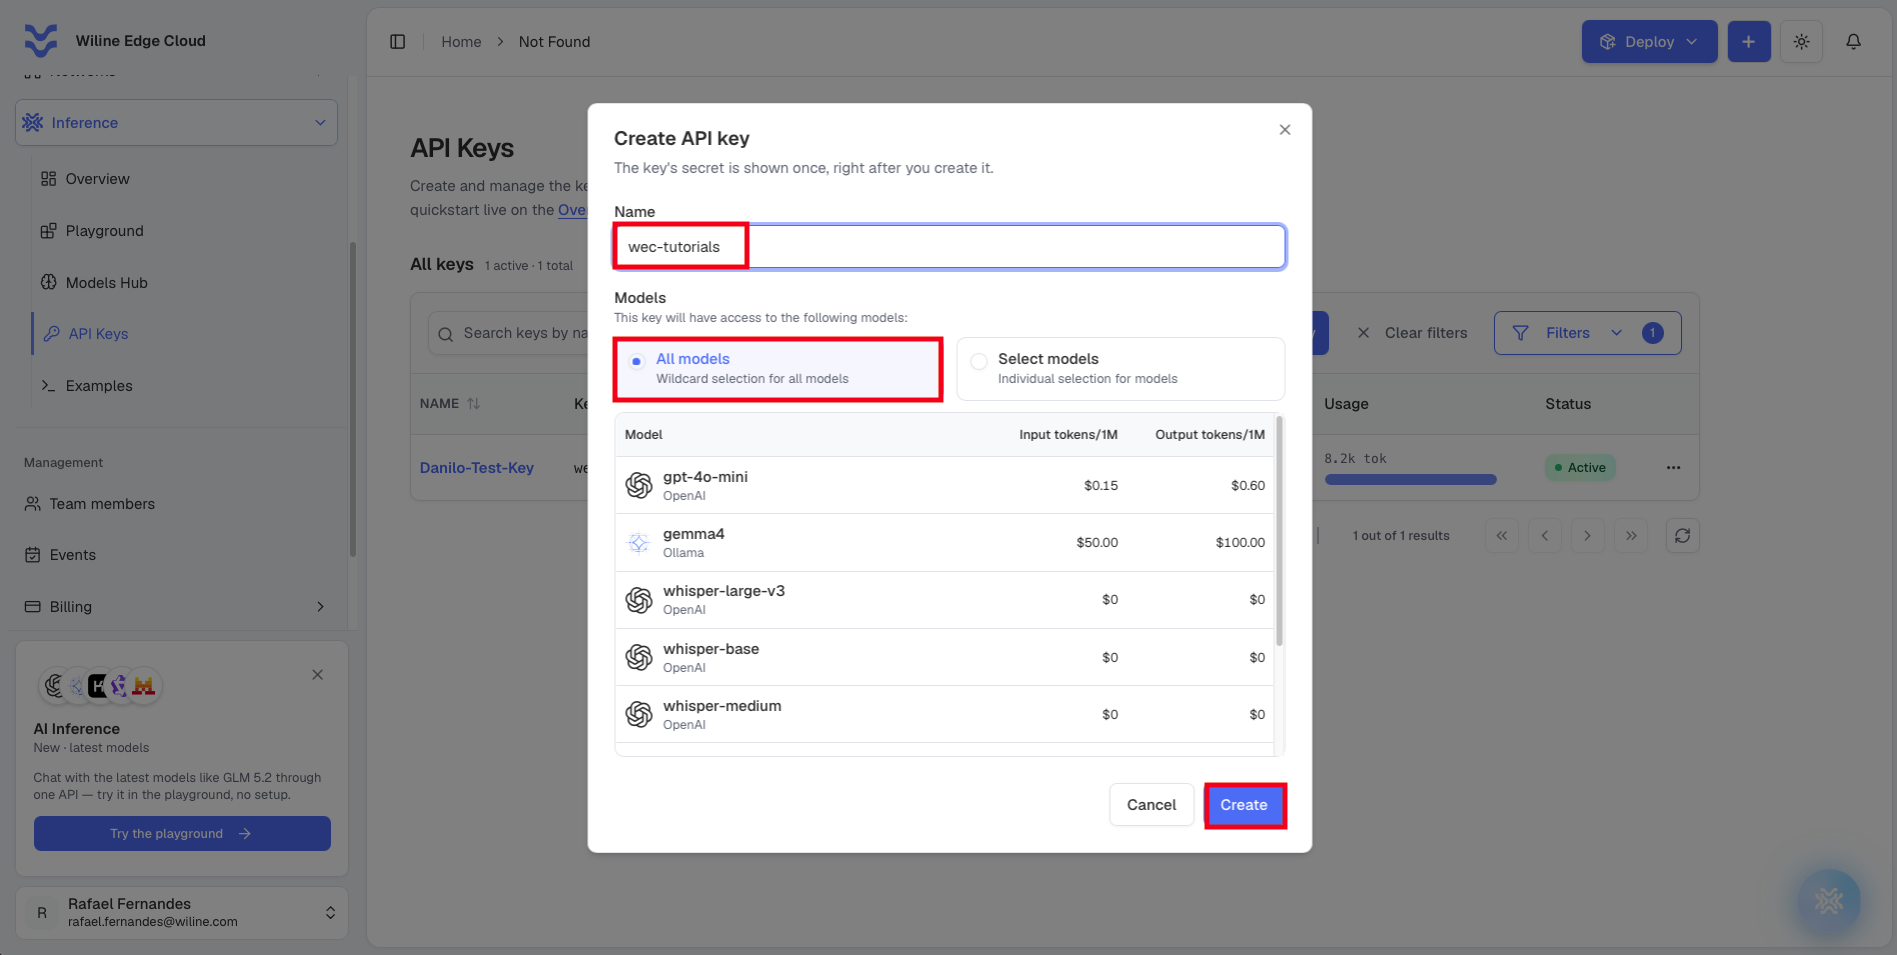This screenshot has height=955, width=1897.
Task: Go to next results page
Action: tap(1588, 536)
